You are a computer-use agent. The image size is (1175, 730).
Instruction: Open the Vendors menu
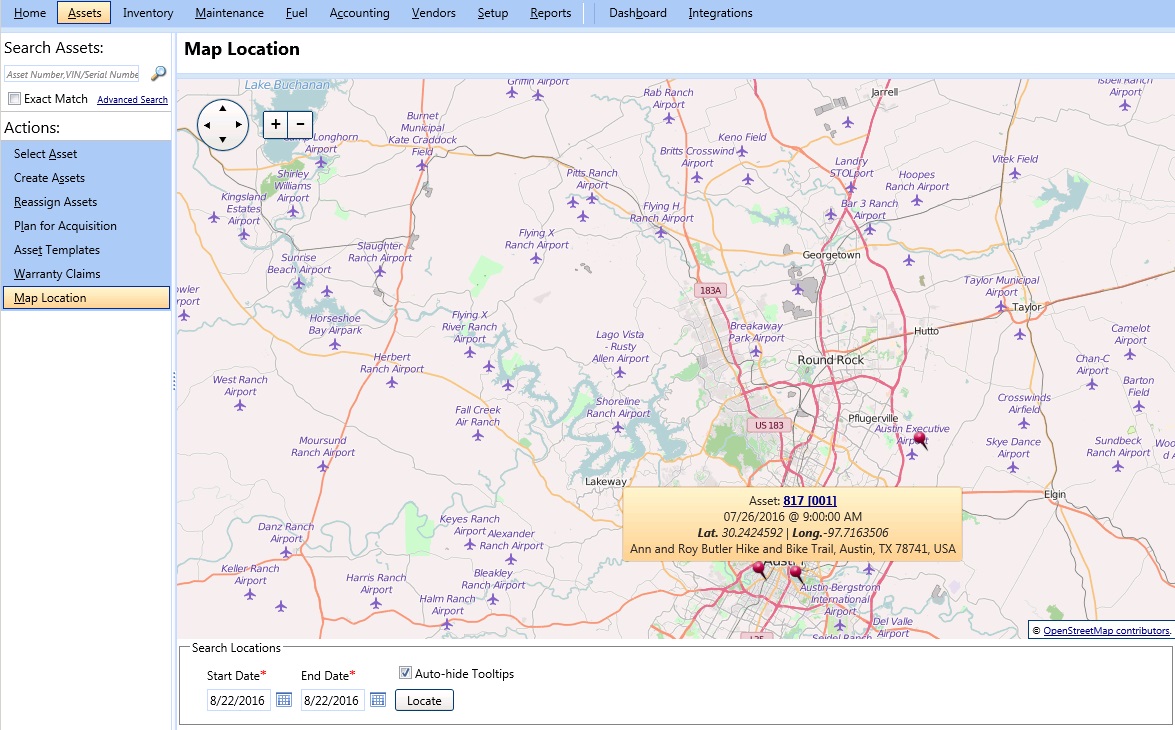point(434,13)
